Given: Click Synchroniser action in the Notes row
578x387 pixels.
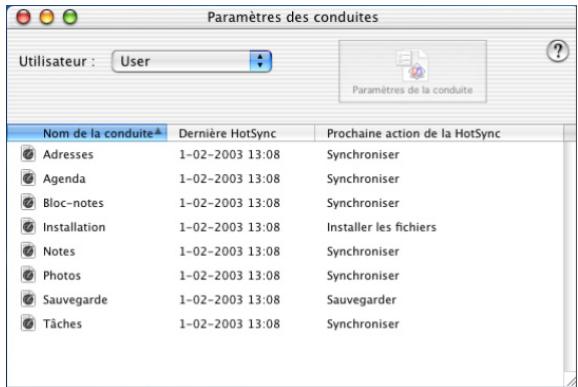Looking at the screenshot, I should (x=363, y=252).
